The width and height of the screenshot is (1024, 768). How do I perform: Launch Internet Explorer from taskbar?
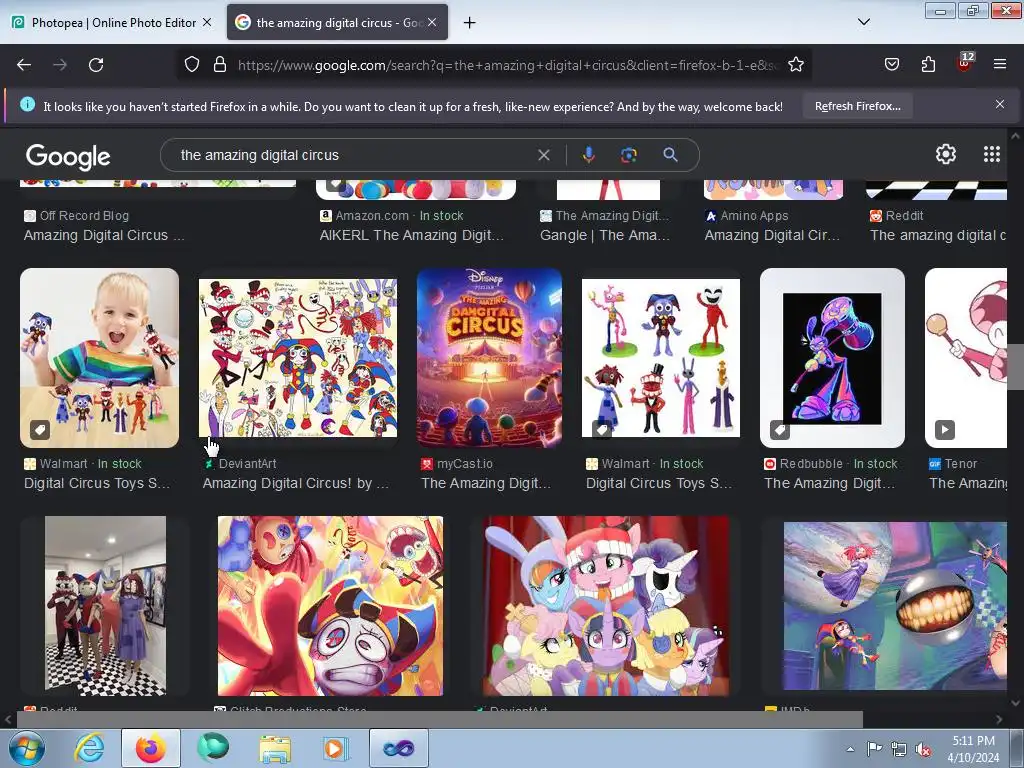tap(89, 748)
